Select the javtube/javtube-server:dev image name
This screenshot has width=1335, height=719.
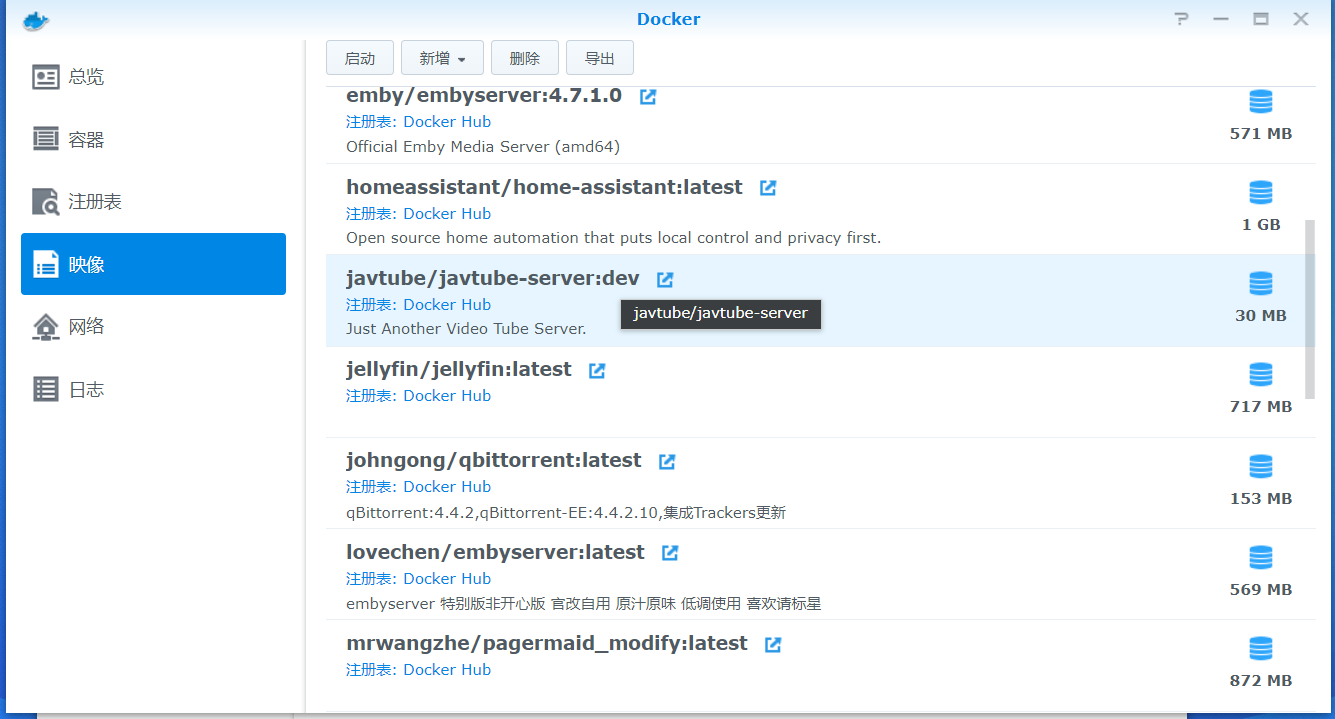tap(492, 279)
